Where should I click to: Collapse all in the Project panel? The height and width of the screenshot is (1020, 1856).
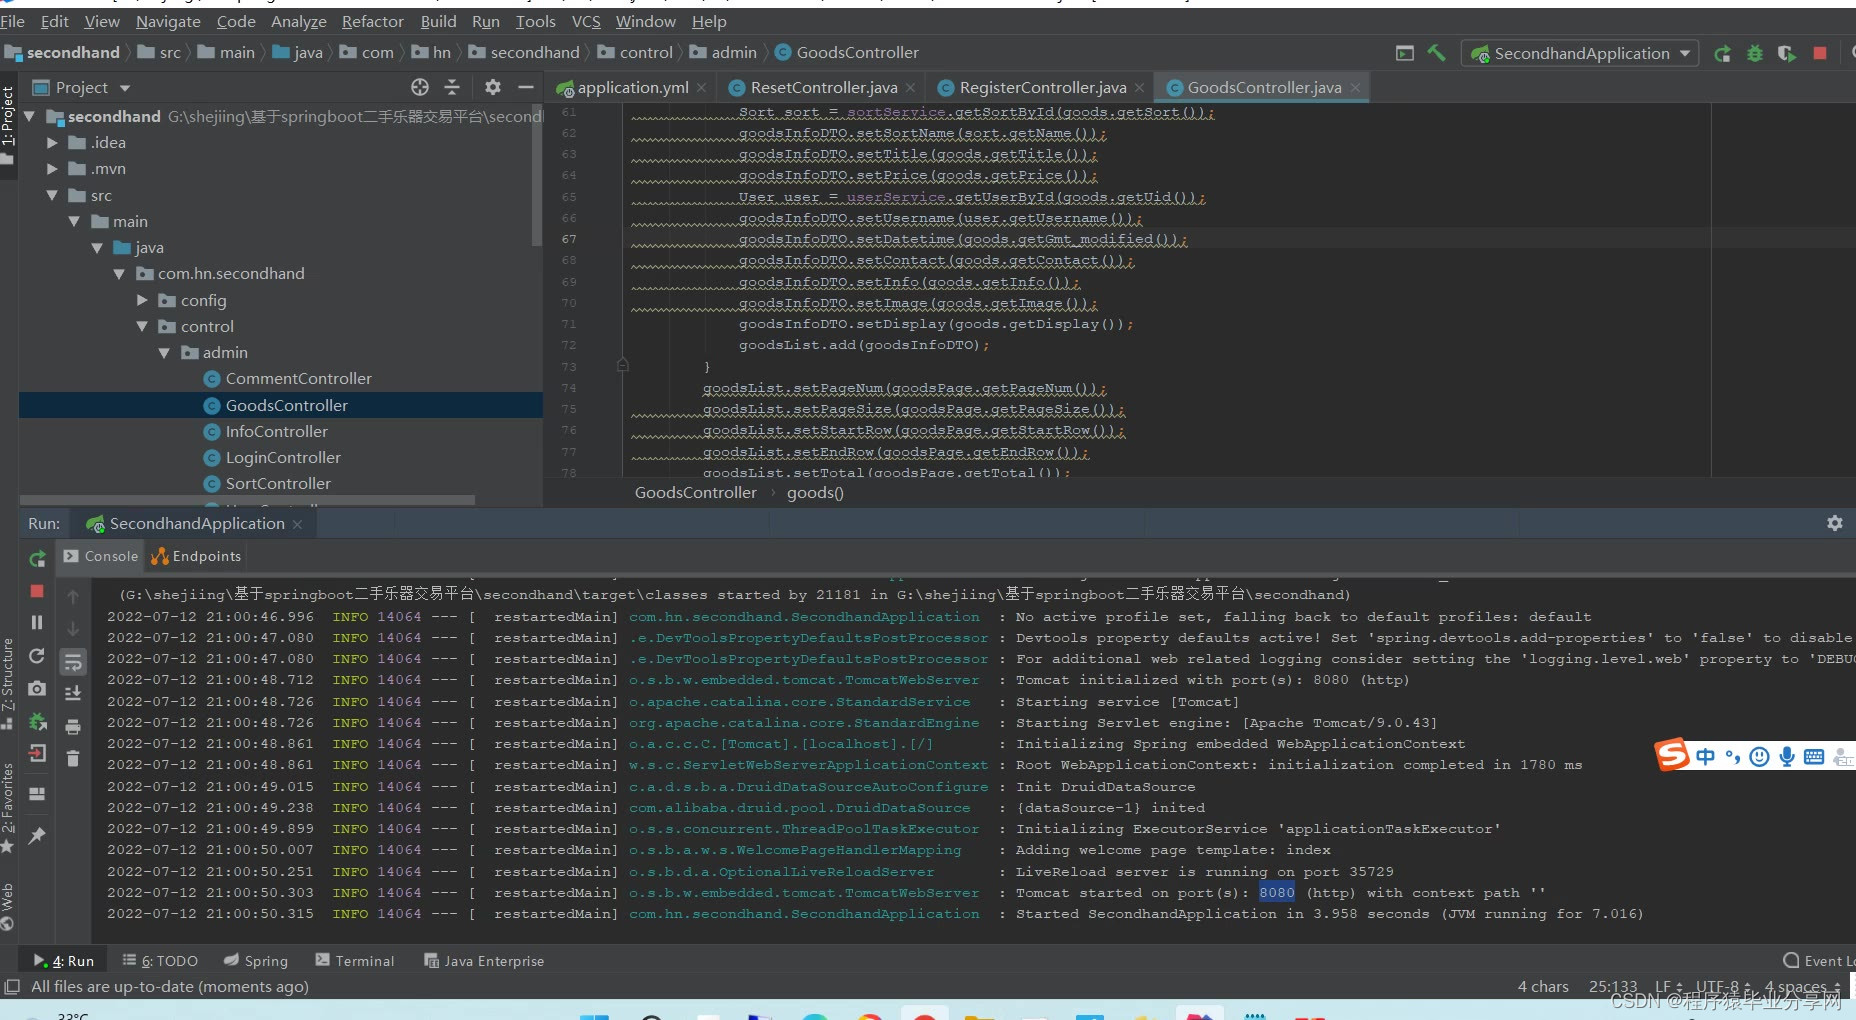click(x=452, y=87)
